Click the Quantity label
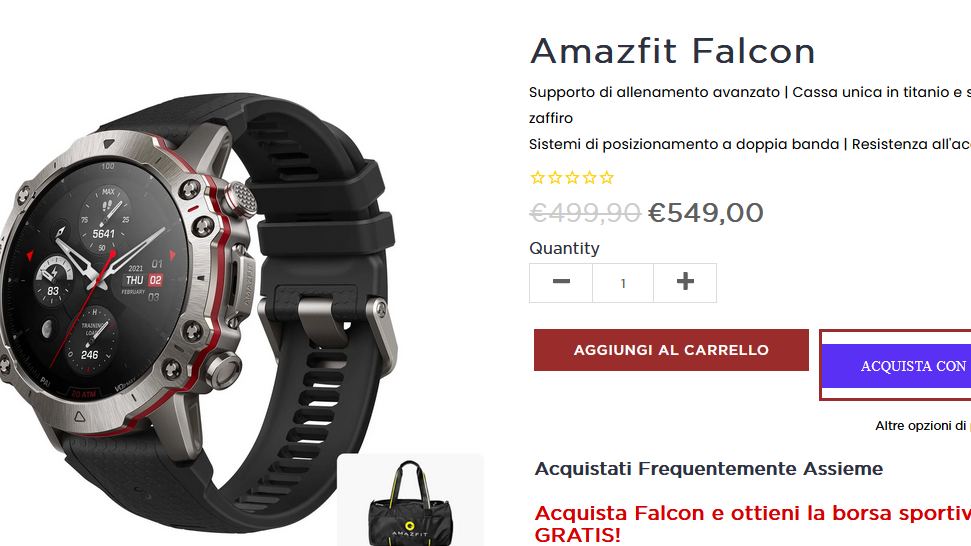This screenshot has width=971, height=546. point(564,248)
